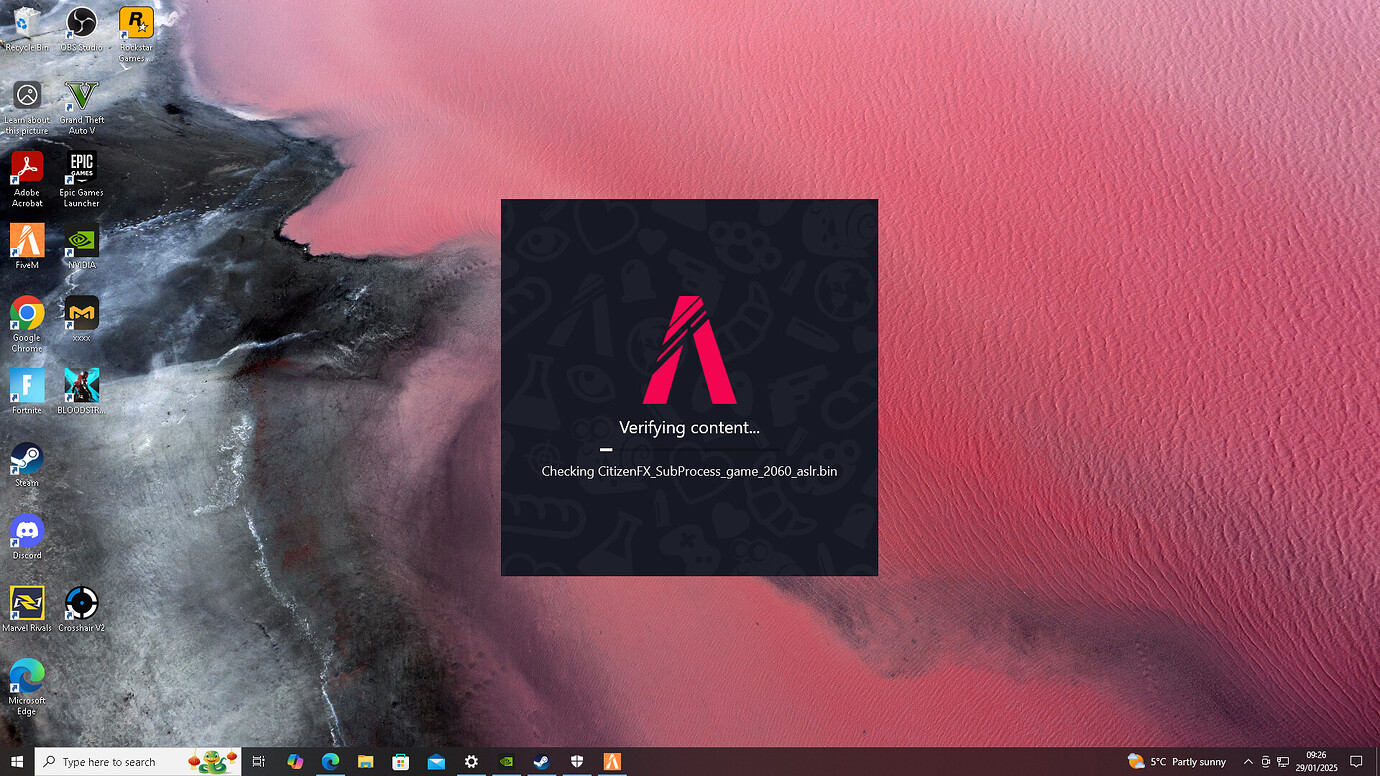Click the Checking CitizenFX_SubProcess_game_2060_aslr.bin text
Image resolution: width=1380 pixels, height=776 pixels.
689,471
